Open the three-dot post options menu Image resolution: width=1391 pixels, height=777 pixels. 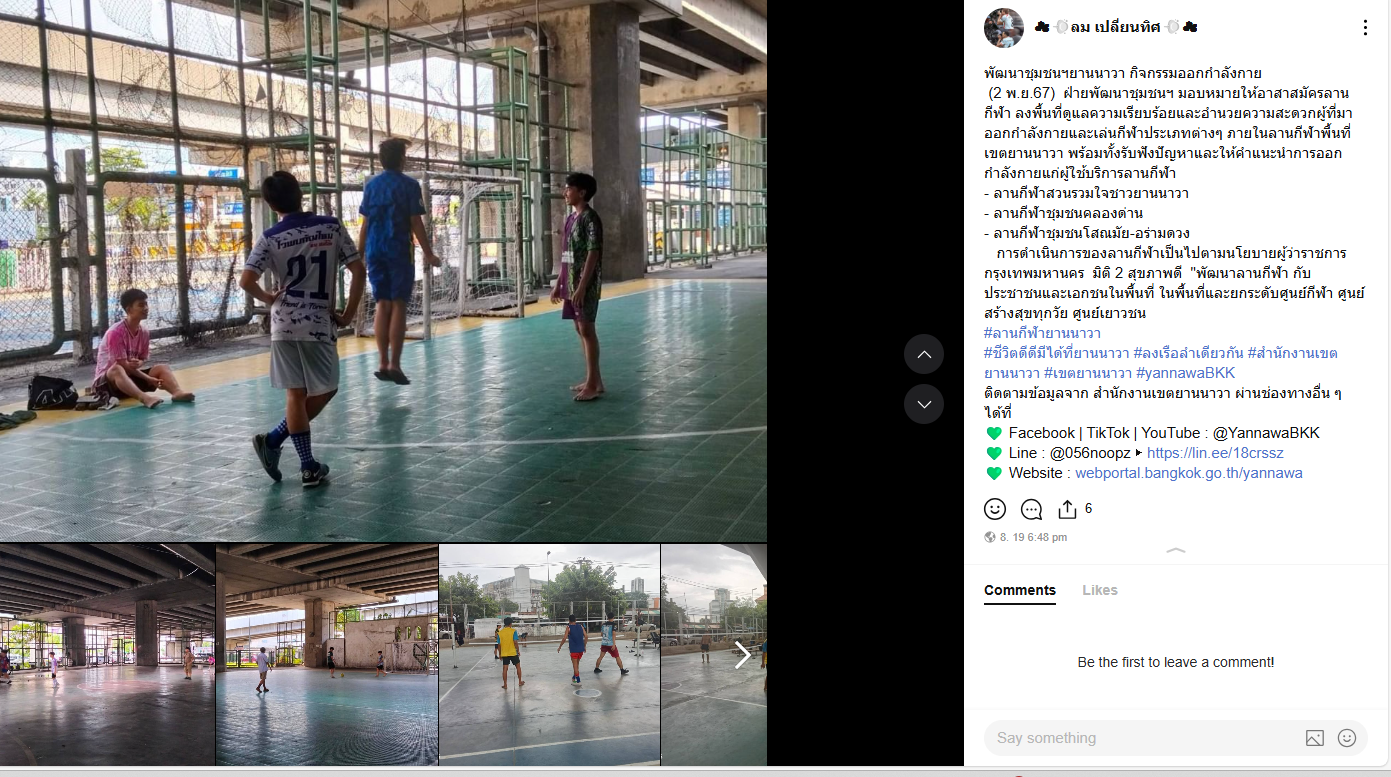[1365, 28]
